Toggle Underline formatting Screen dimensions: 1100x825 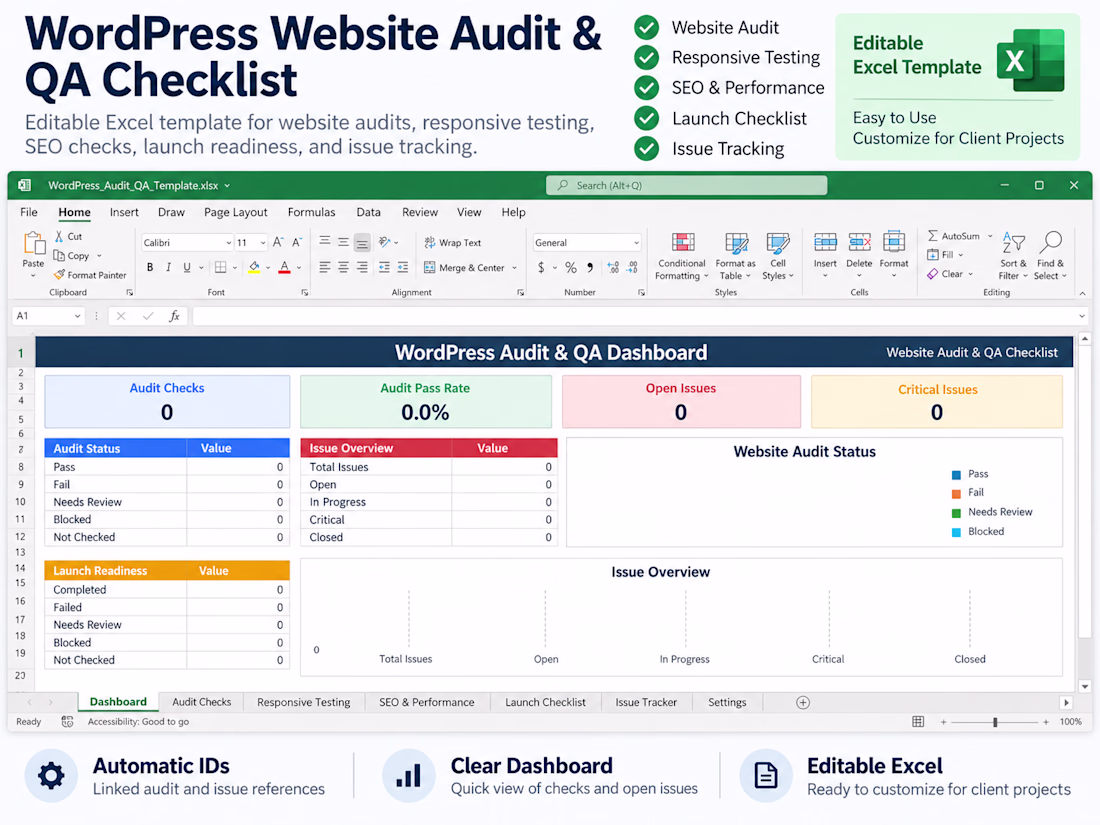pos(187,267)
